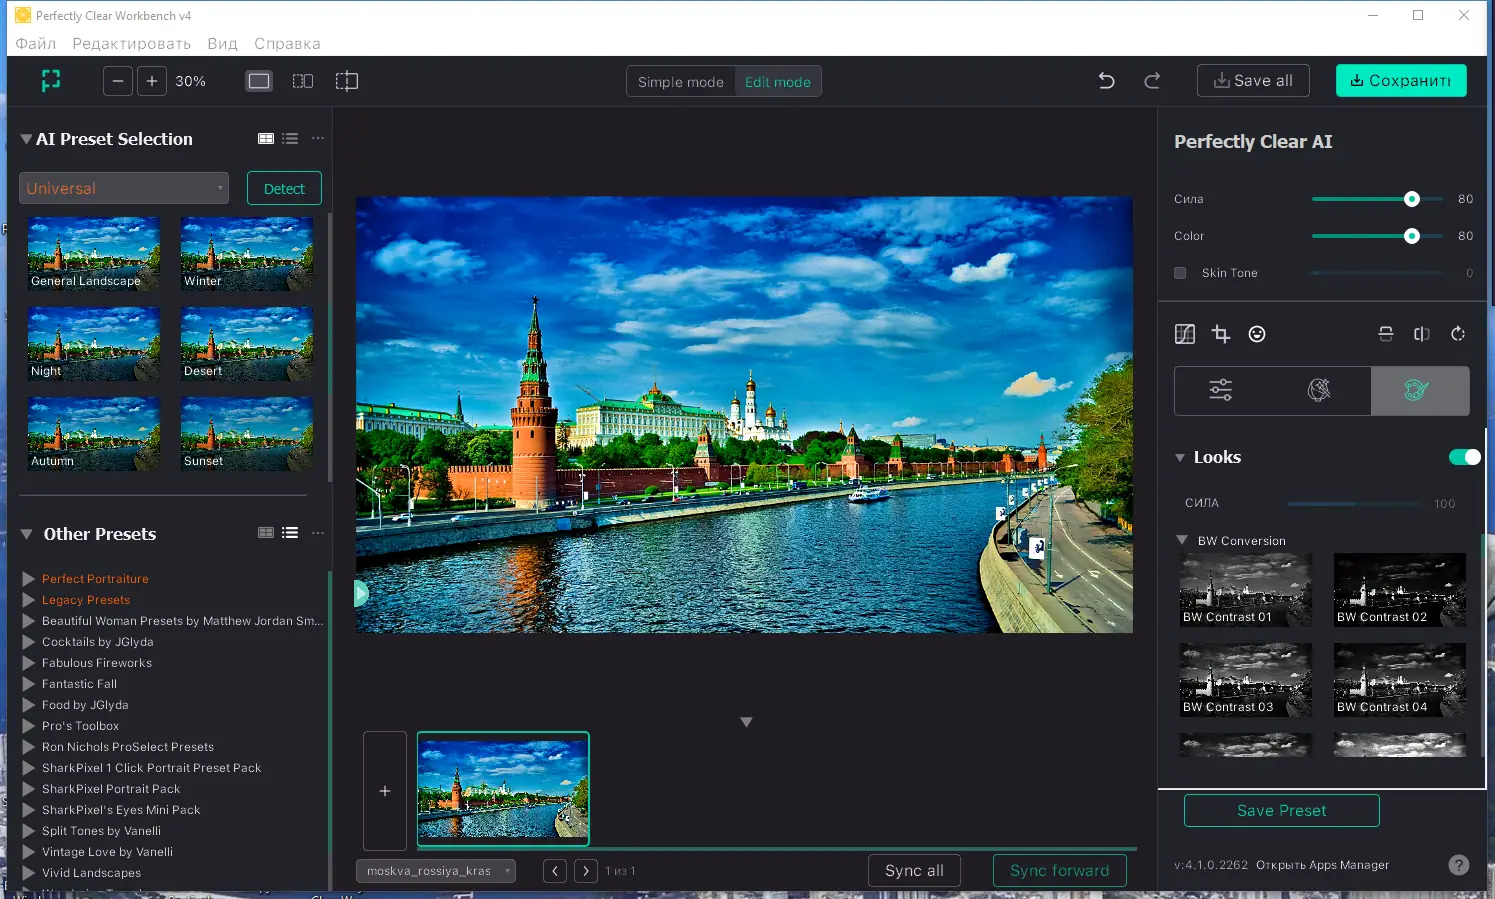Click the undo arrow icon
The height and width of the screenshot is (899, 1495).
pos(1106,81)
